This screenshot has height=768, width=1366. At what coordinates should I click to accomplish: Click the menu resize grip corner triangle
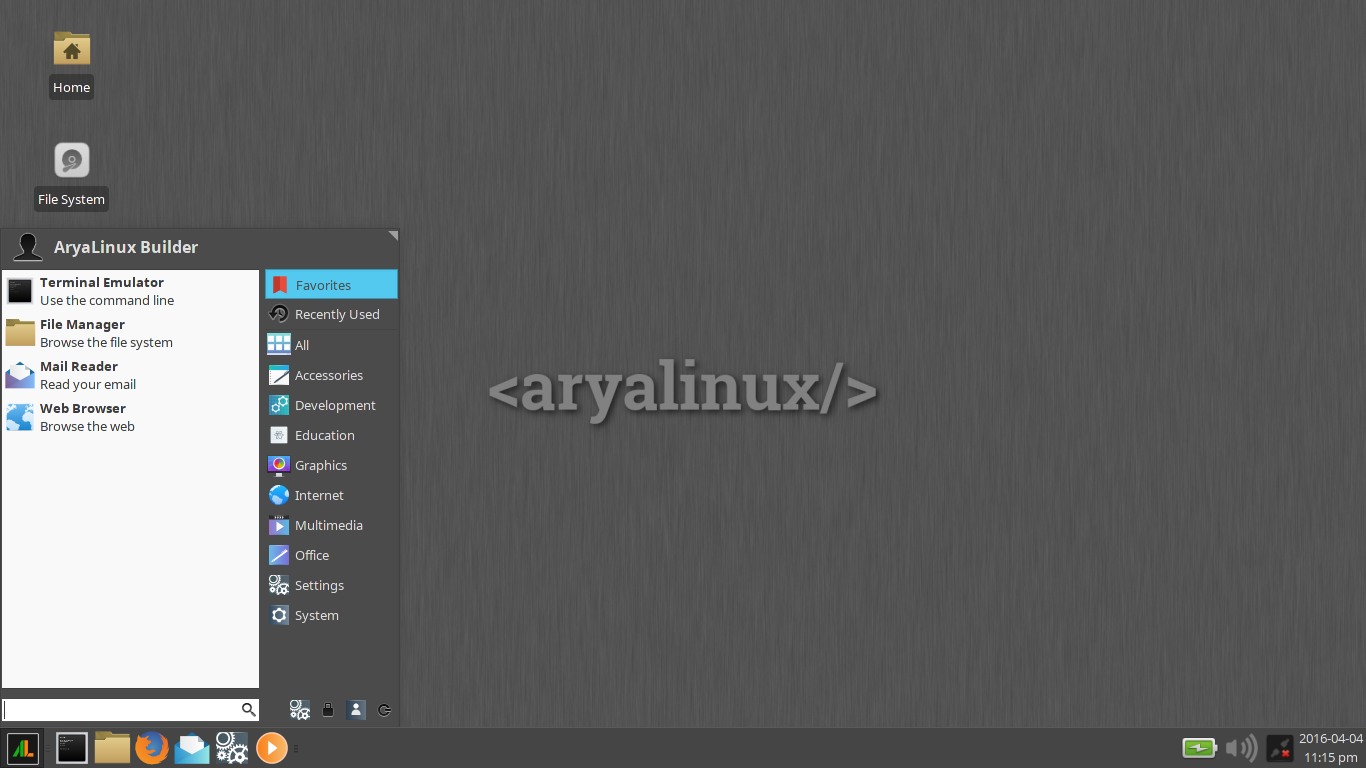pos(393,236)
